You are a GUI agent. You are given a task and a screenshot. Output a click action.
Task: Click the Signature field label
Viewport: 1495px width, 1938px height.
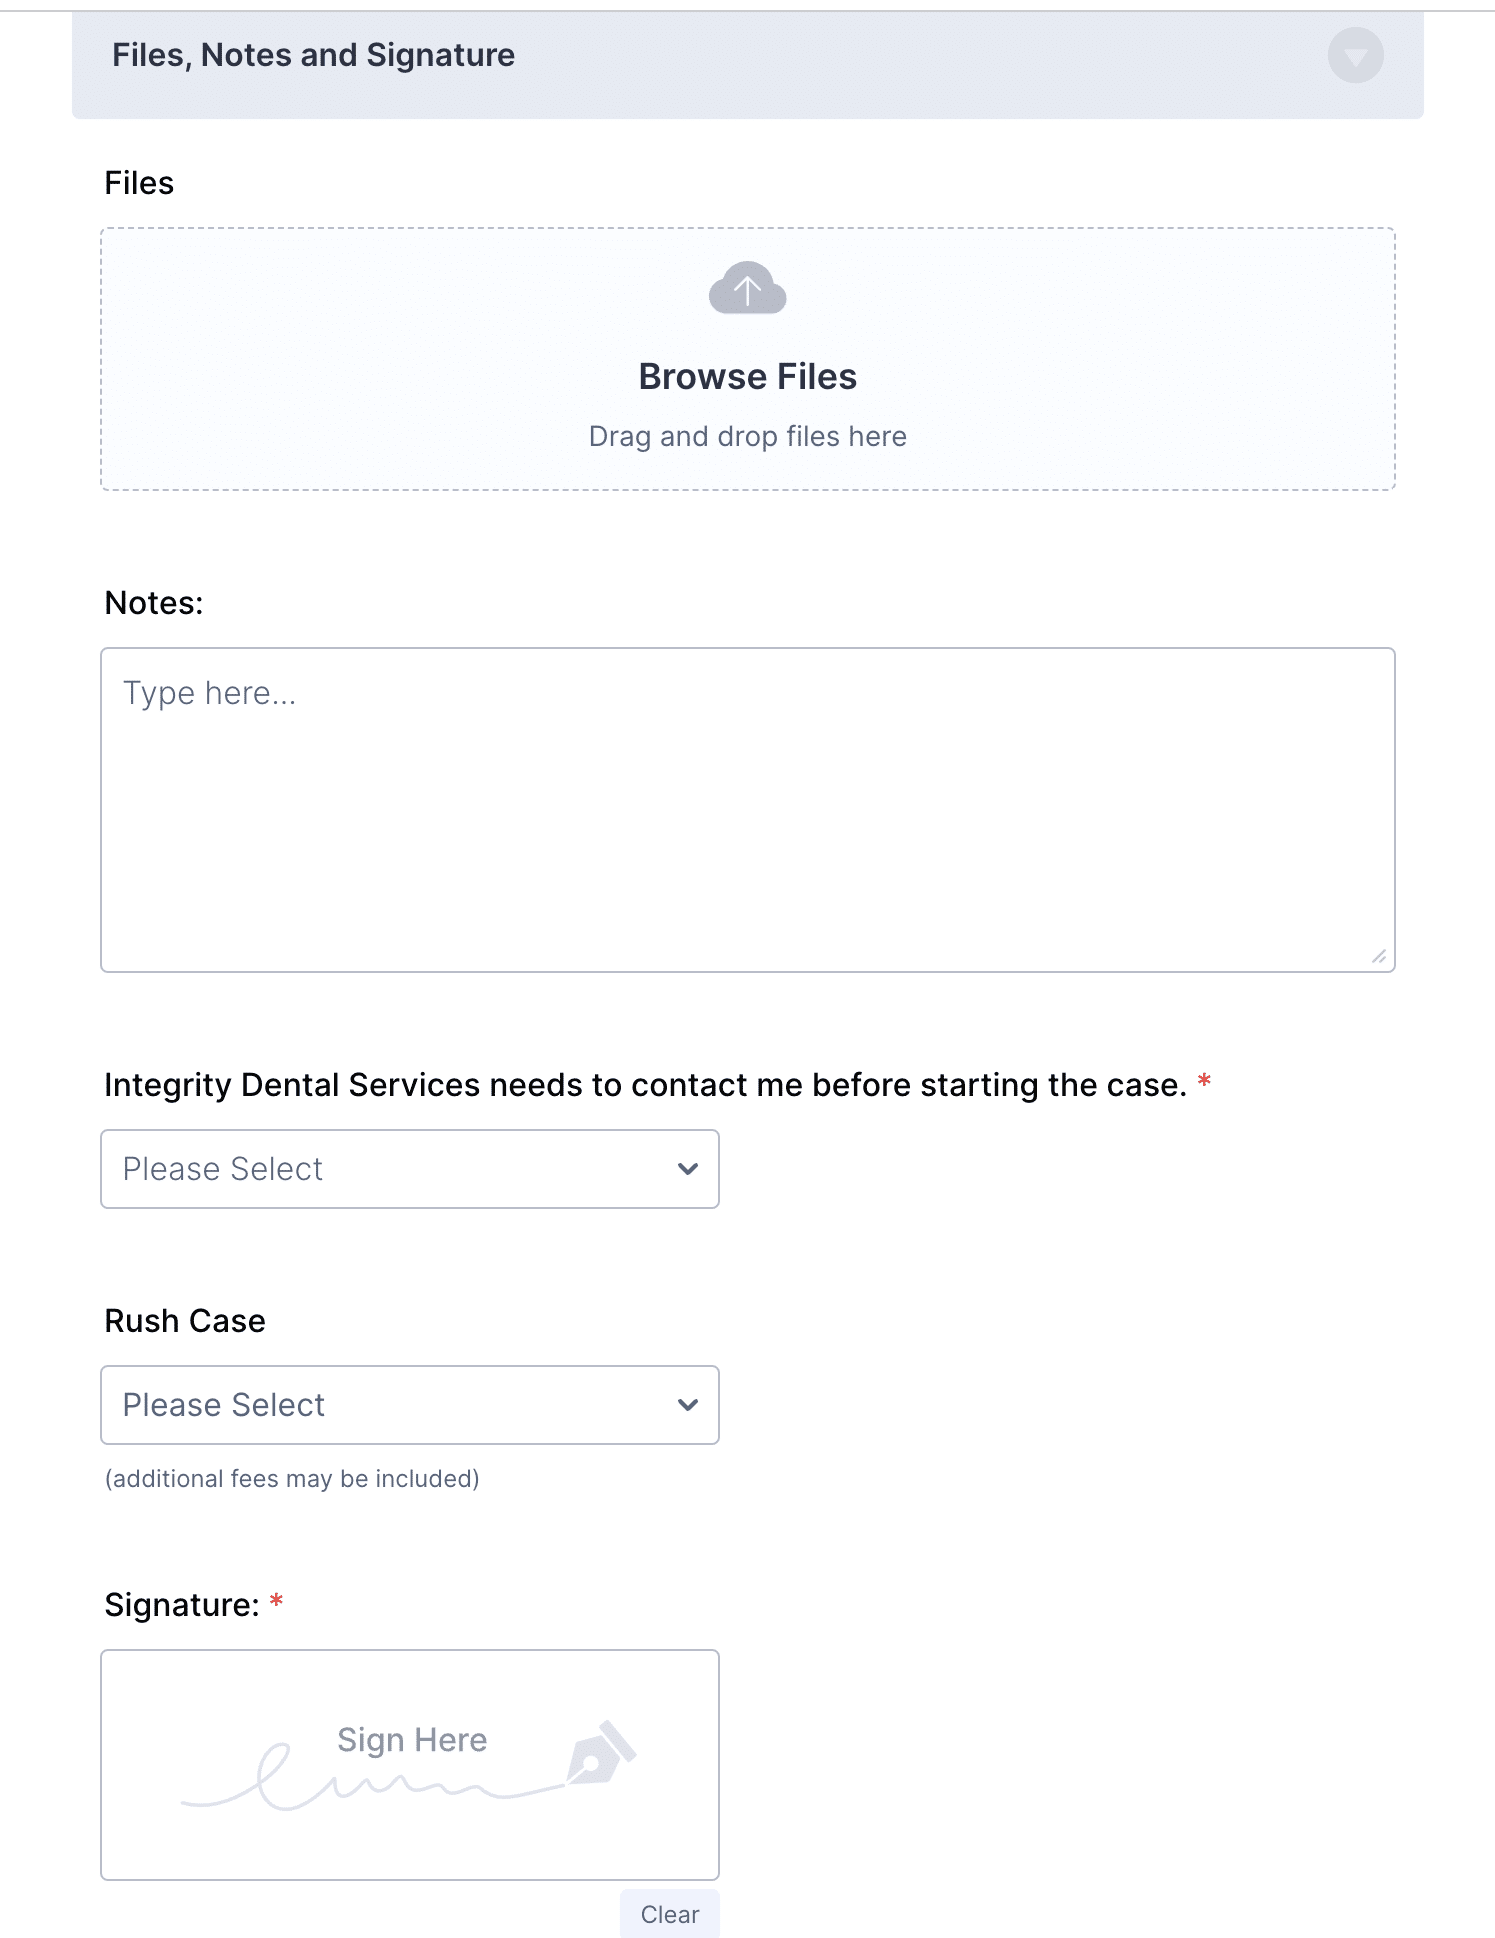(182, 1605)
